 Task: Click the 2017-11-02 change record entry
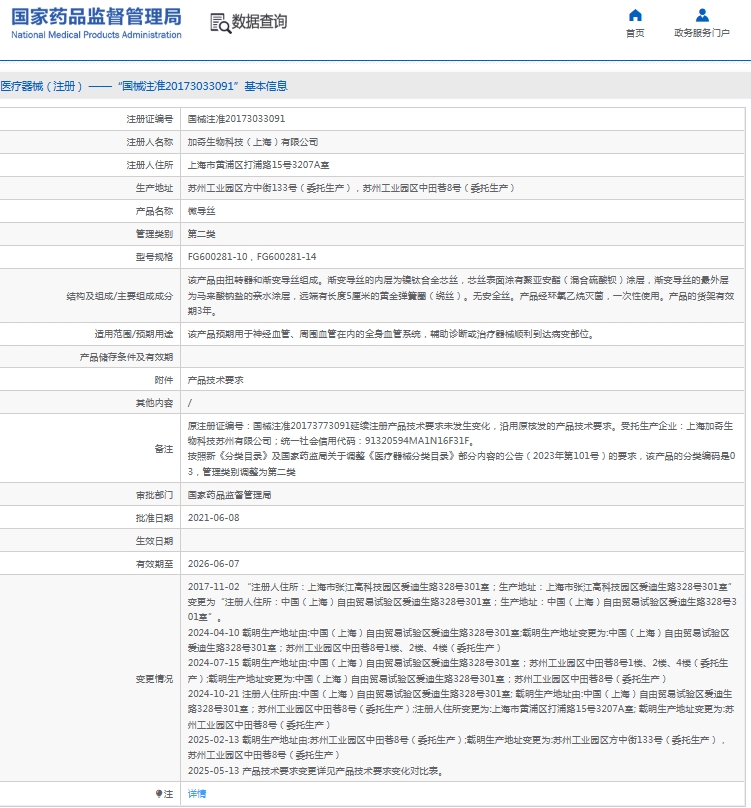click(x=462, y=602)
